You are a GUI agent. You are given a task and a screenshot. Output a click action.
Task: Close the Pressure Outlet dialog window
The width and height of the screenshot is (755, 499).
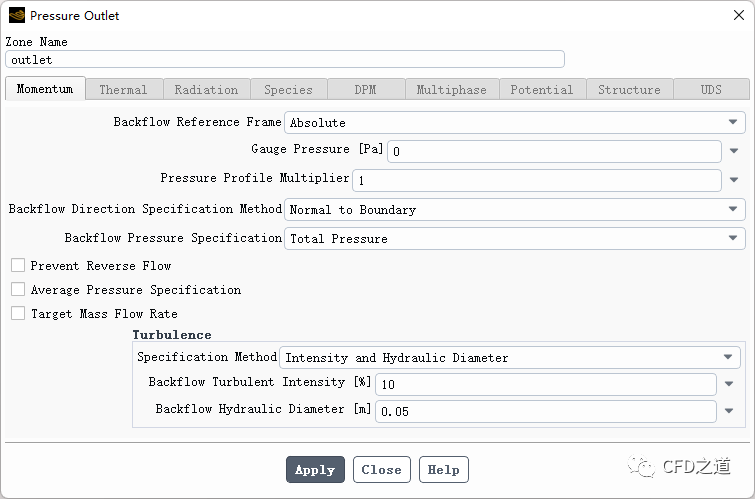[733, 16]
